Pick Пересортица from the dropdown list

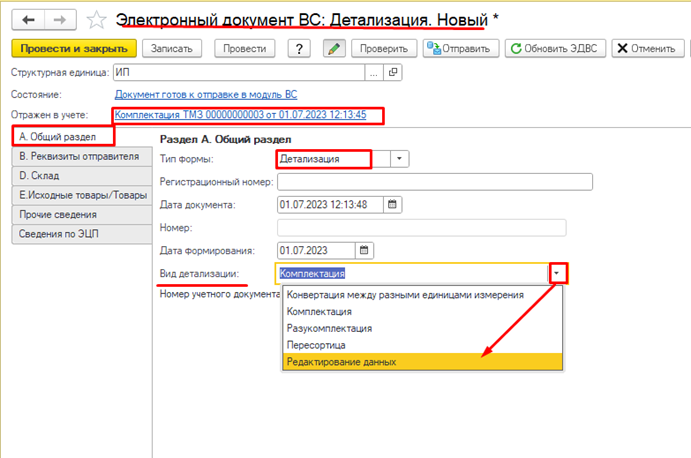316,344
